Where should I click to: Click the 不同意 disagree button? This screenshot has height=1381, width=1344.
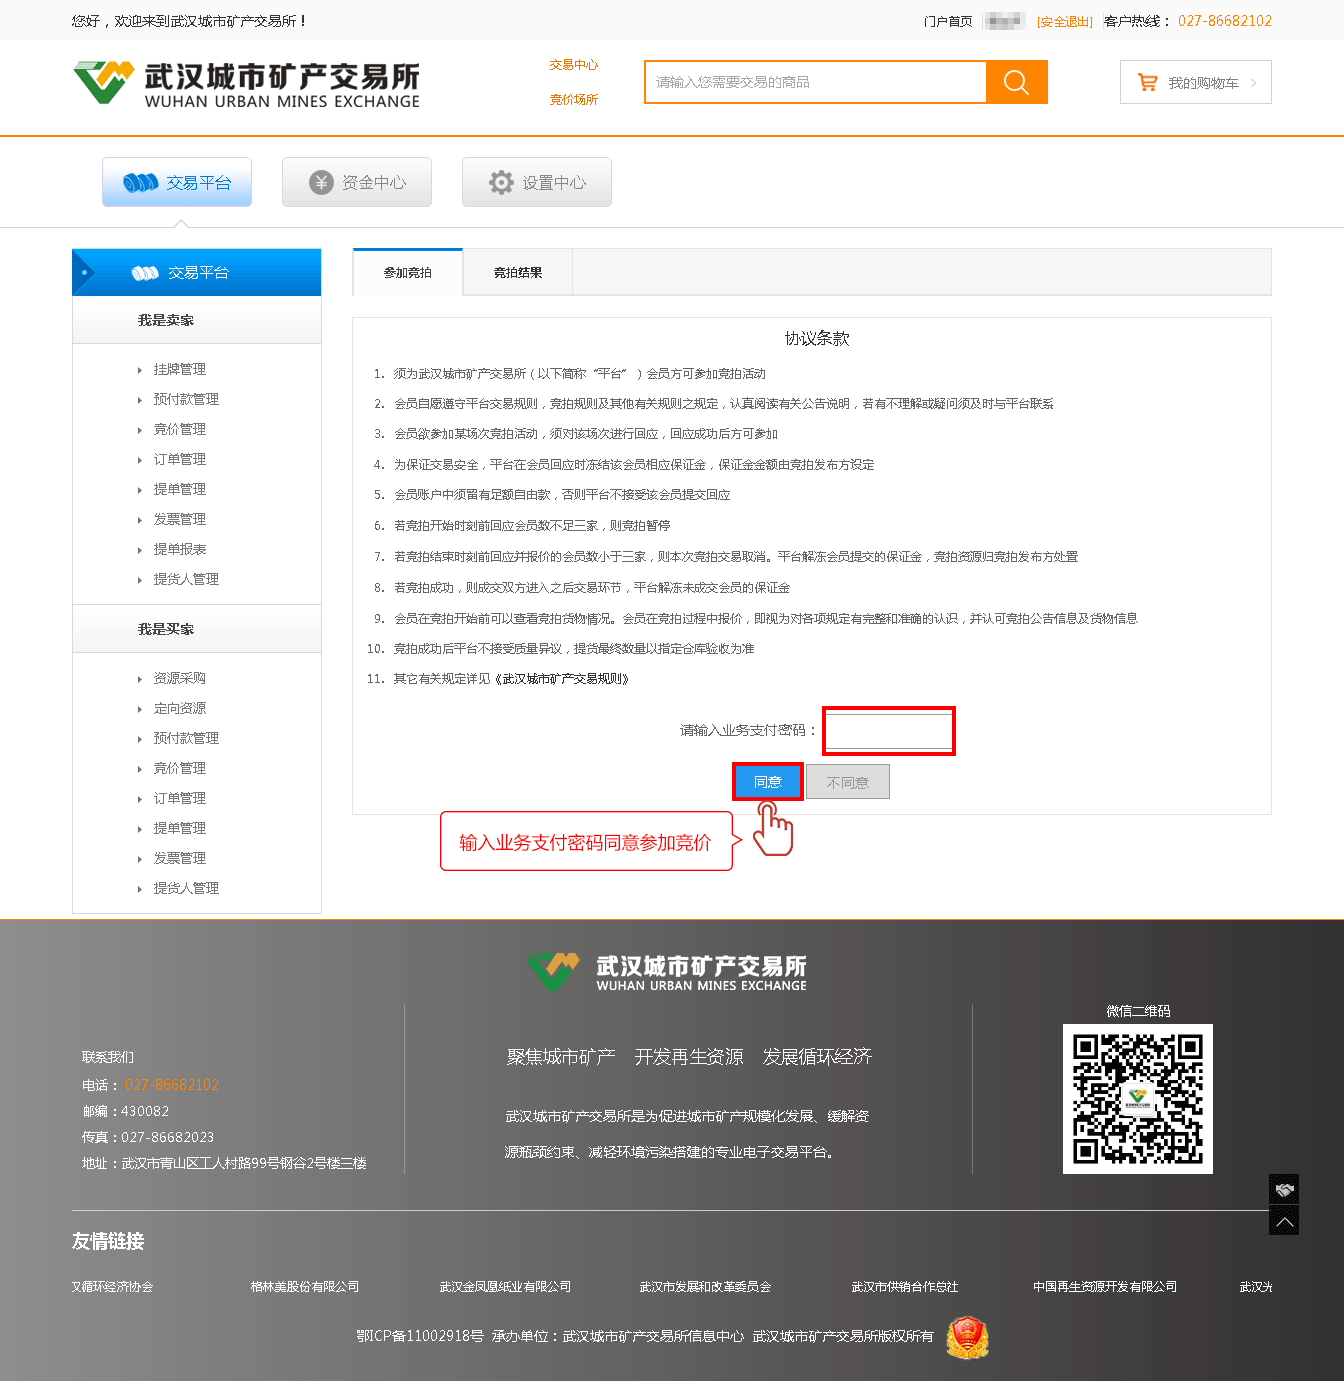(x=847, y=783)
